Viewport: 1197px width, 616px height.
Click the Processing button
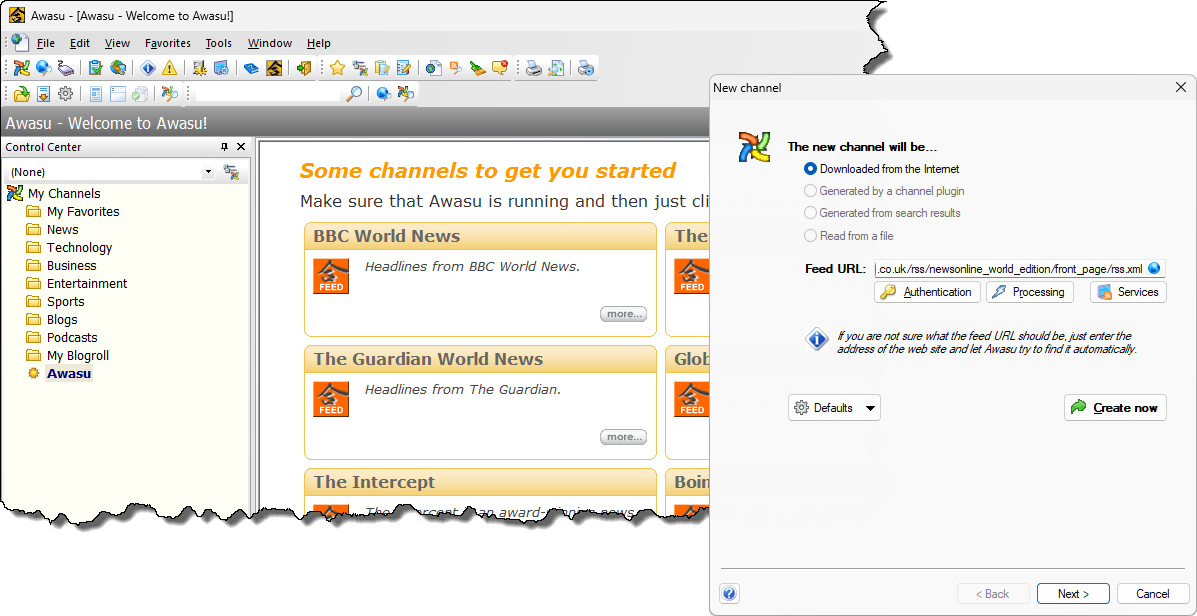coord(1030,292)
